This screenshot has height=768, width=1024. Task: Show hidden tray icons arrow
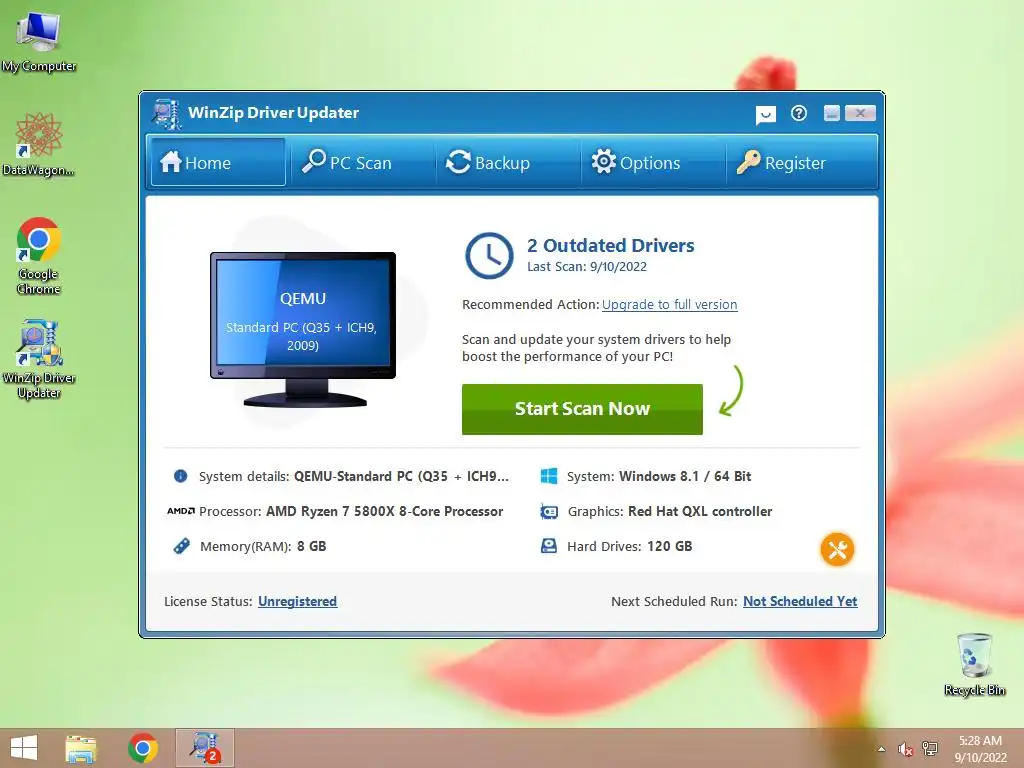pyautogui.click(x=882, y=749)
